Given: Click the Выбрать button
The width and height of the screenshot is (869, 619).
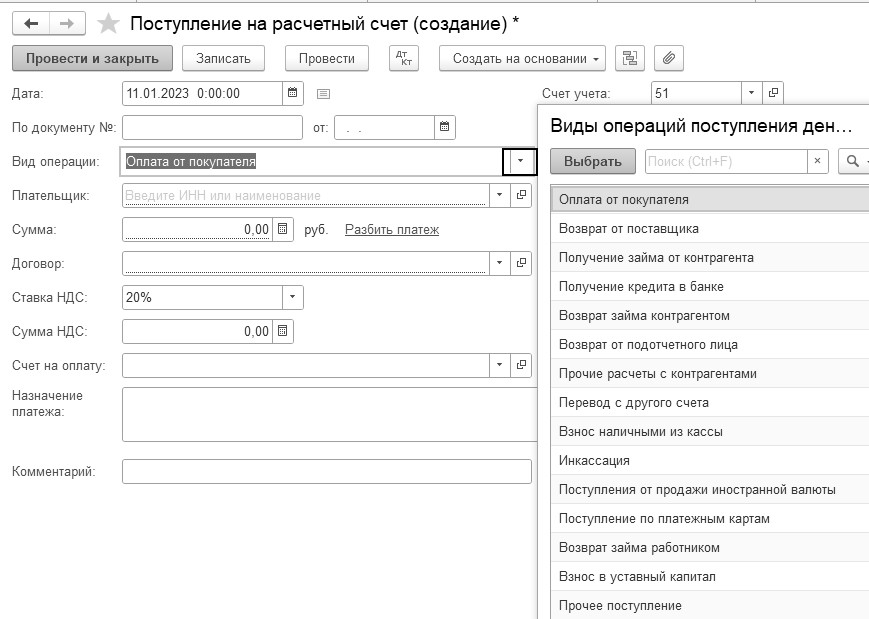Looking at the screenshot, I should 592,161.
